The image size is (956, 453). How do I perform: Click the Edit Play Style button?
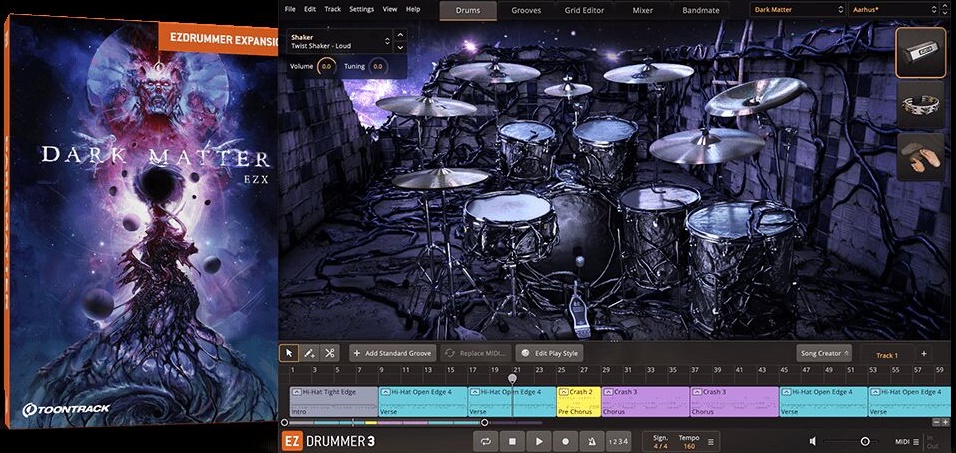click(x=550, y=353)
